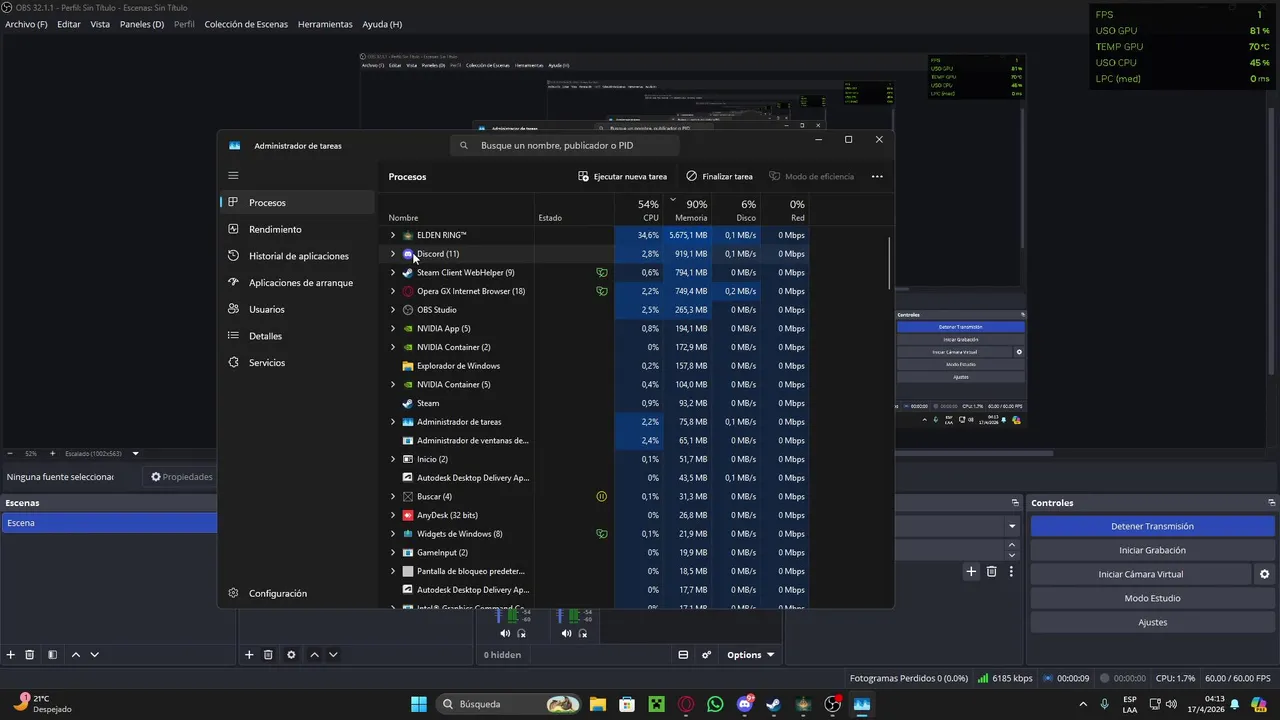
Task: Open Windows Start menu
Action: click(418, 704)
